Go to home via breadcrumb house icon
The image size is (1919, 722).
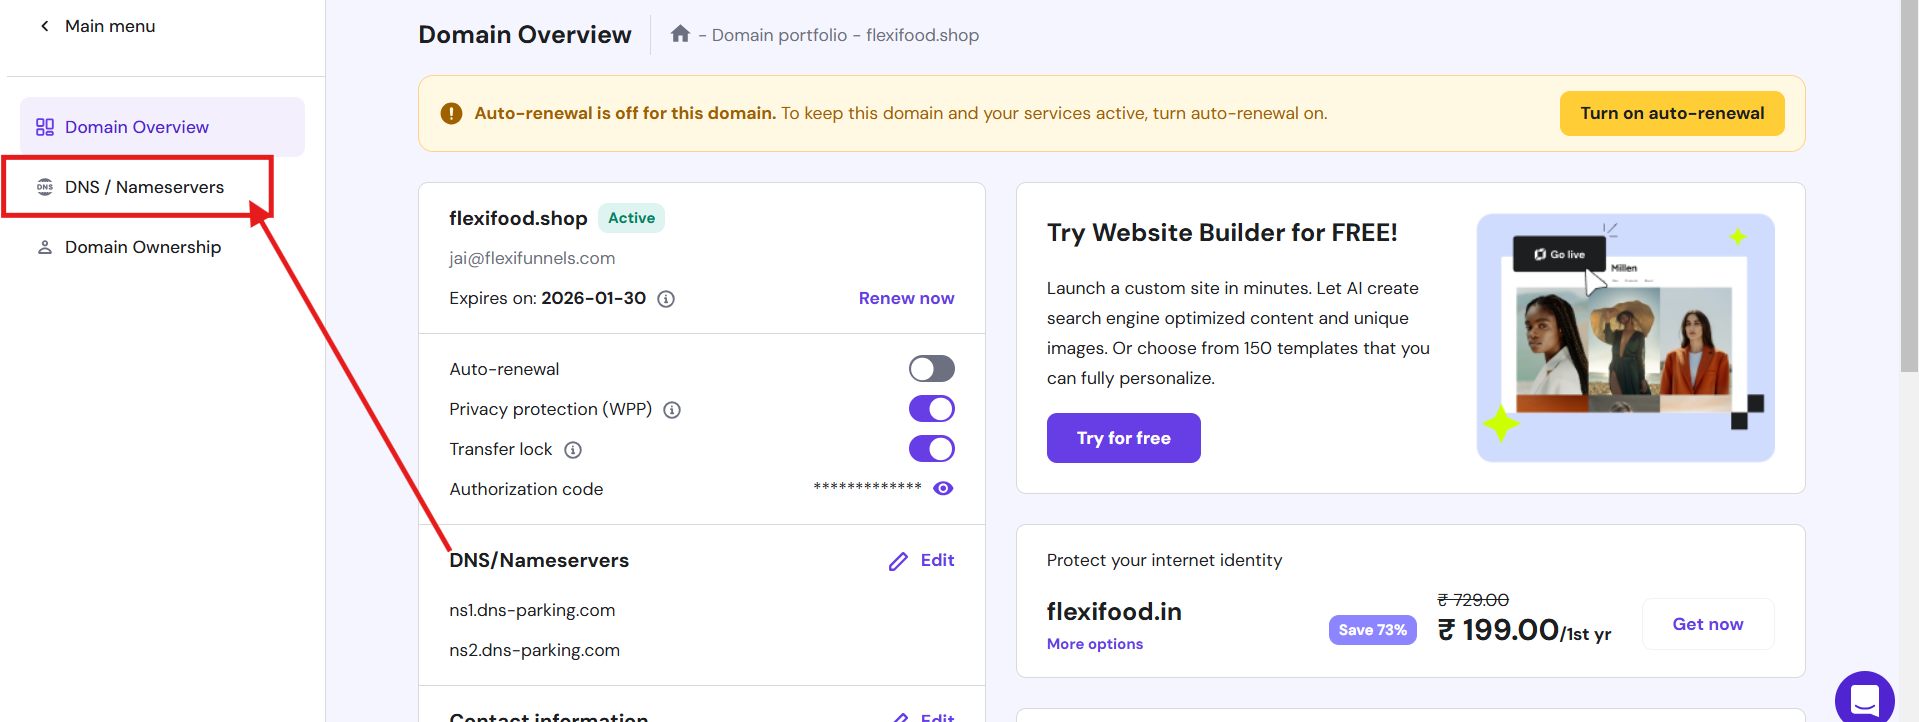click(680, 34)
